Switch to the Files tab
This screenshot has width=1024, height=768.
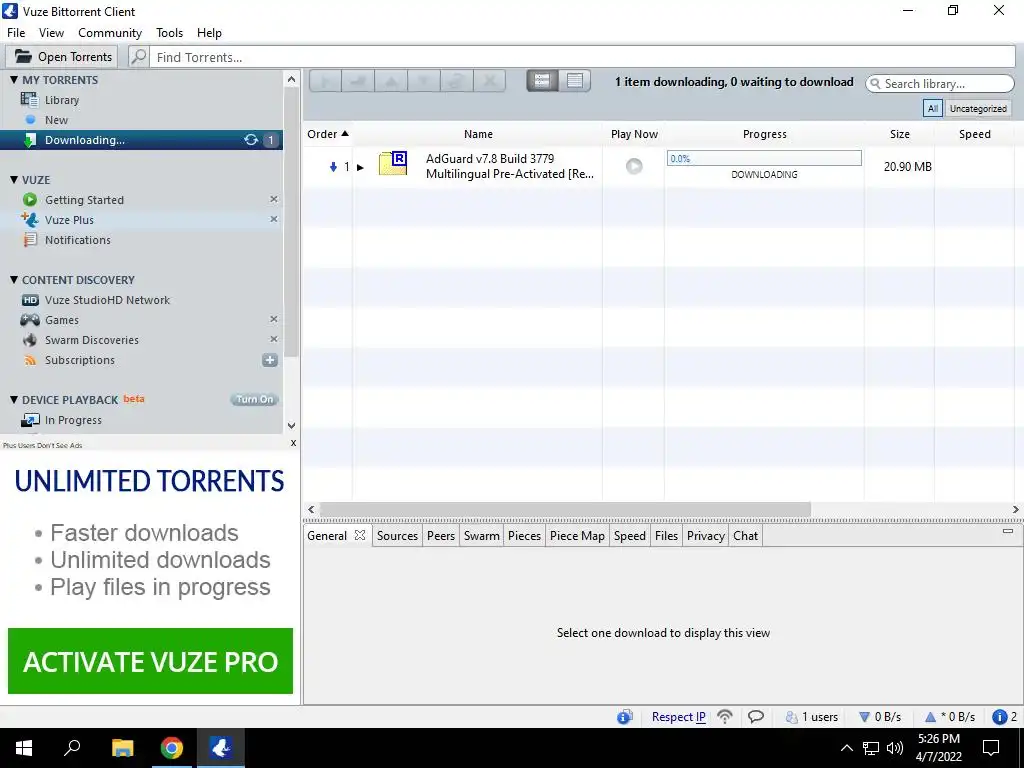[x=666, y=536]
